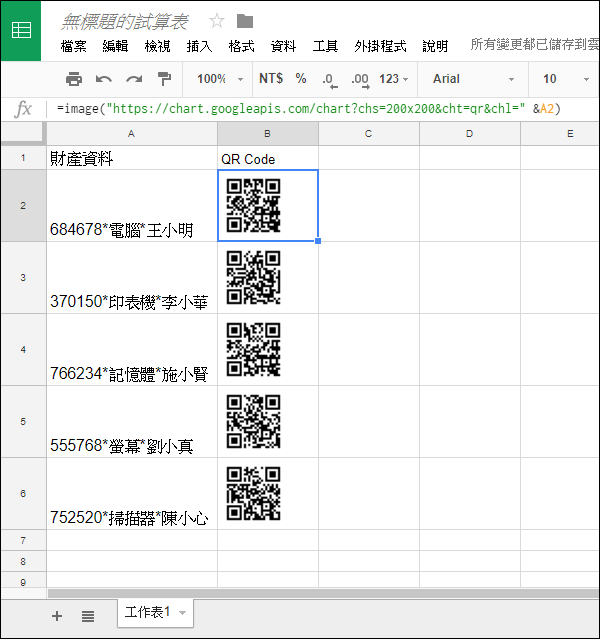Viewport: 600px width, 639px height.
Task: Click the QR code image in row 2
Action: tap(254, 205)
